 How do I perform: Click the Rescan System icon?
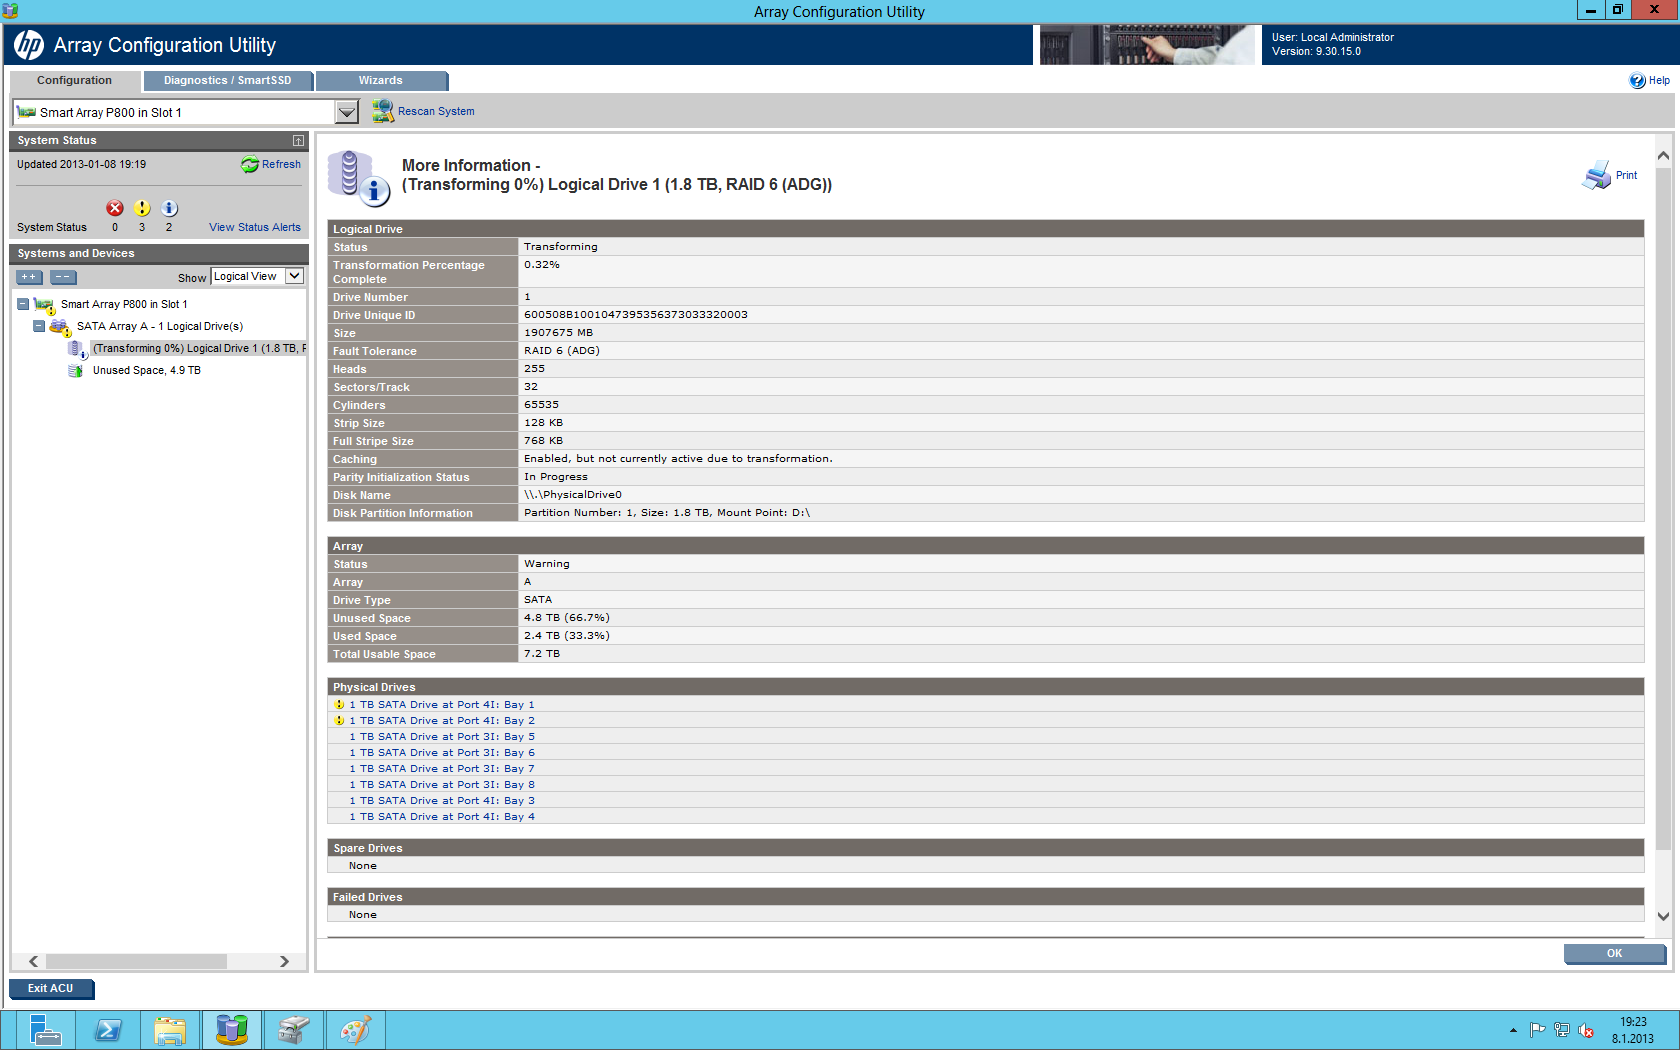tap(382, 111)
